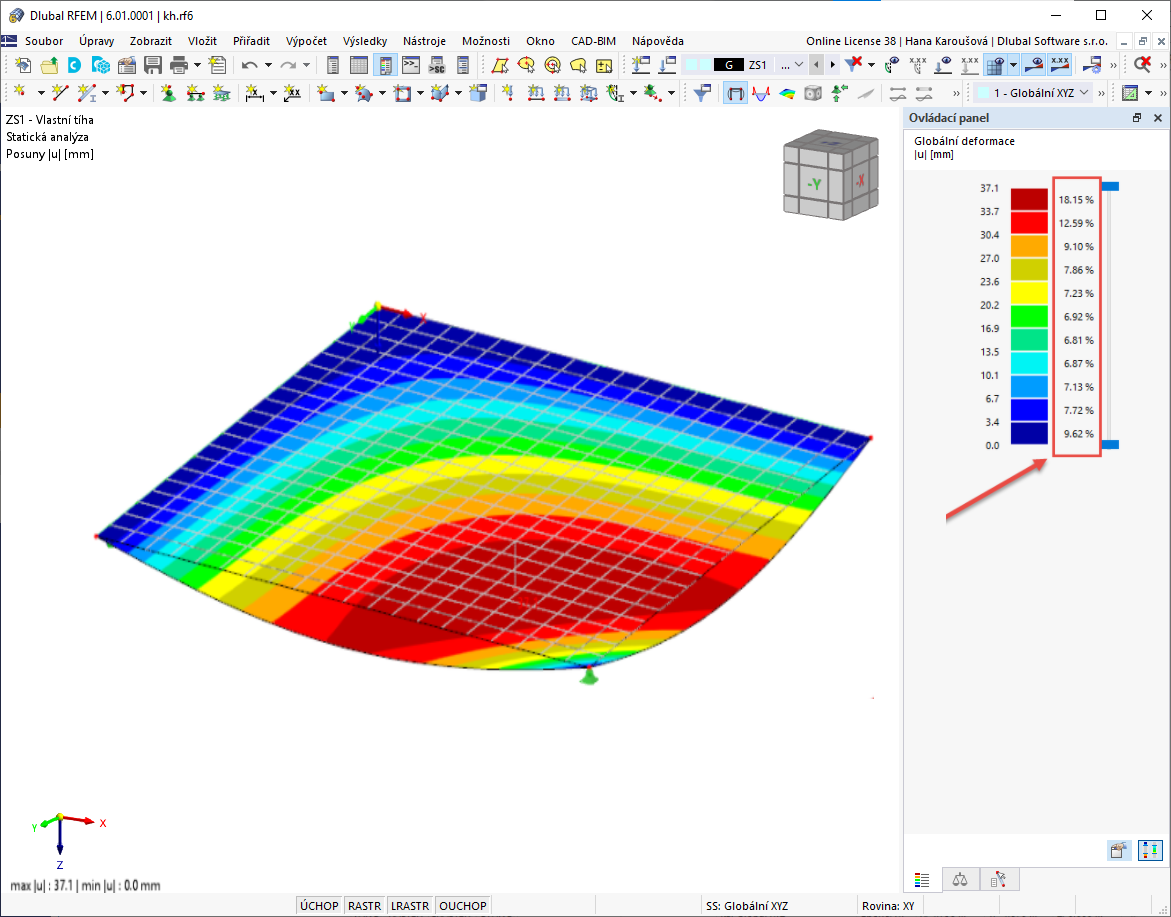Expand the print options arrow
Viewport: 1171px width, 917px height.
tap(197, 66)
